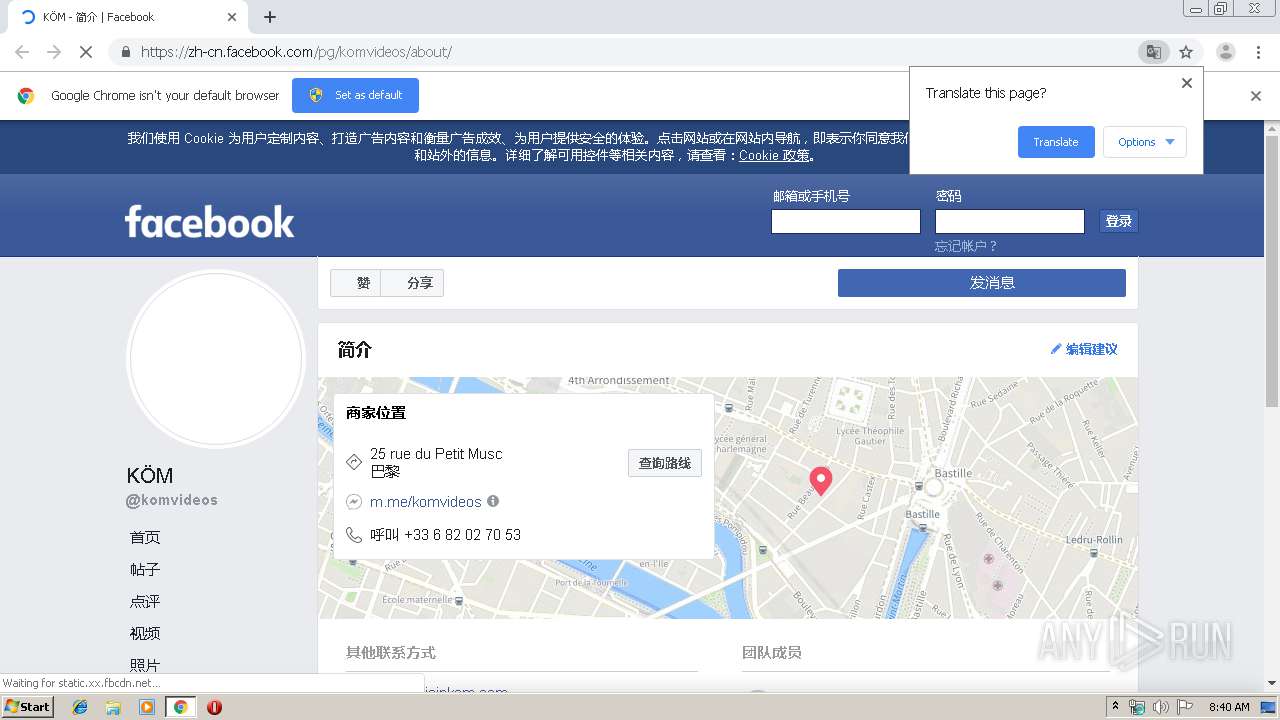
Task: Open the 忘记帐户 forgot account link
Action: (966, 246)
